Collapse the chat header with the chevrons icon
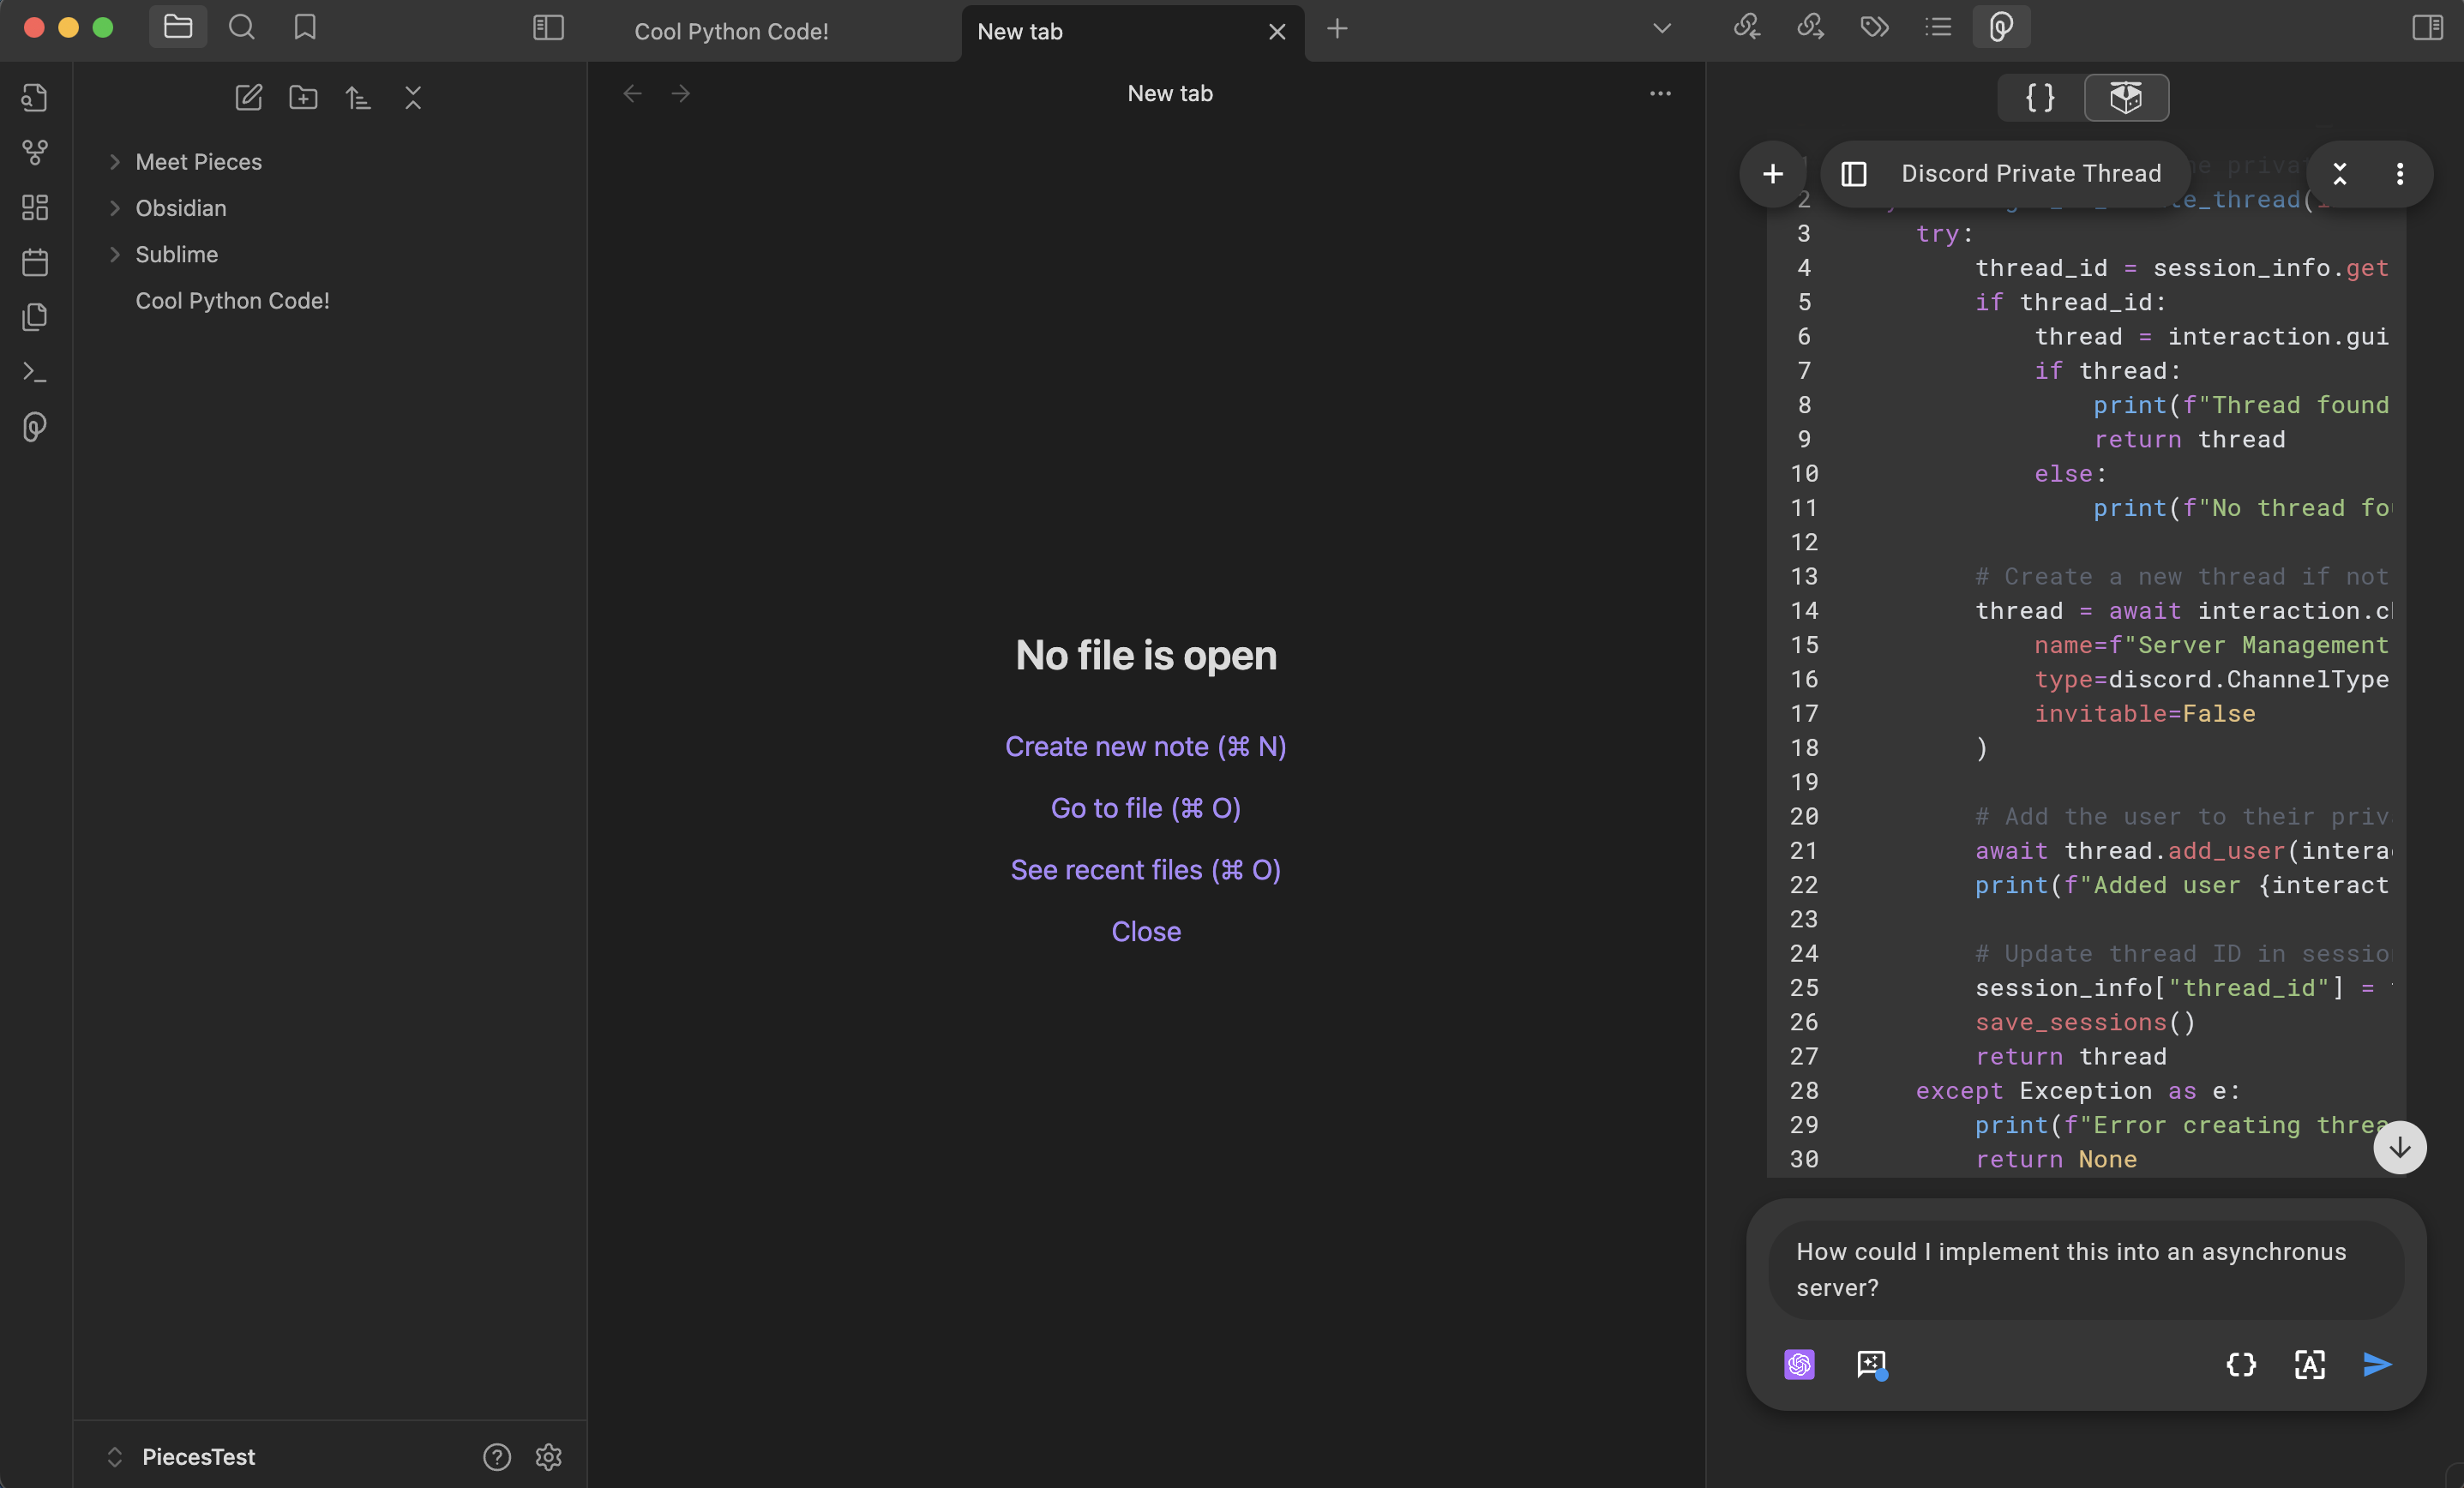The width and height of the screenshot is (2464, 1488). point(2340,174)
